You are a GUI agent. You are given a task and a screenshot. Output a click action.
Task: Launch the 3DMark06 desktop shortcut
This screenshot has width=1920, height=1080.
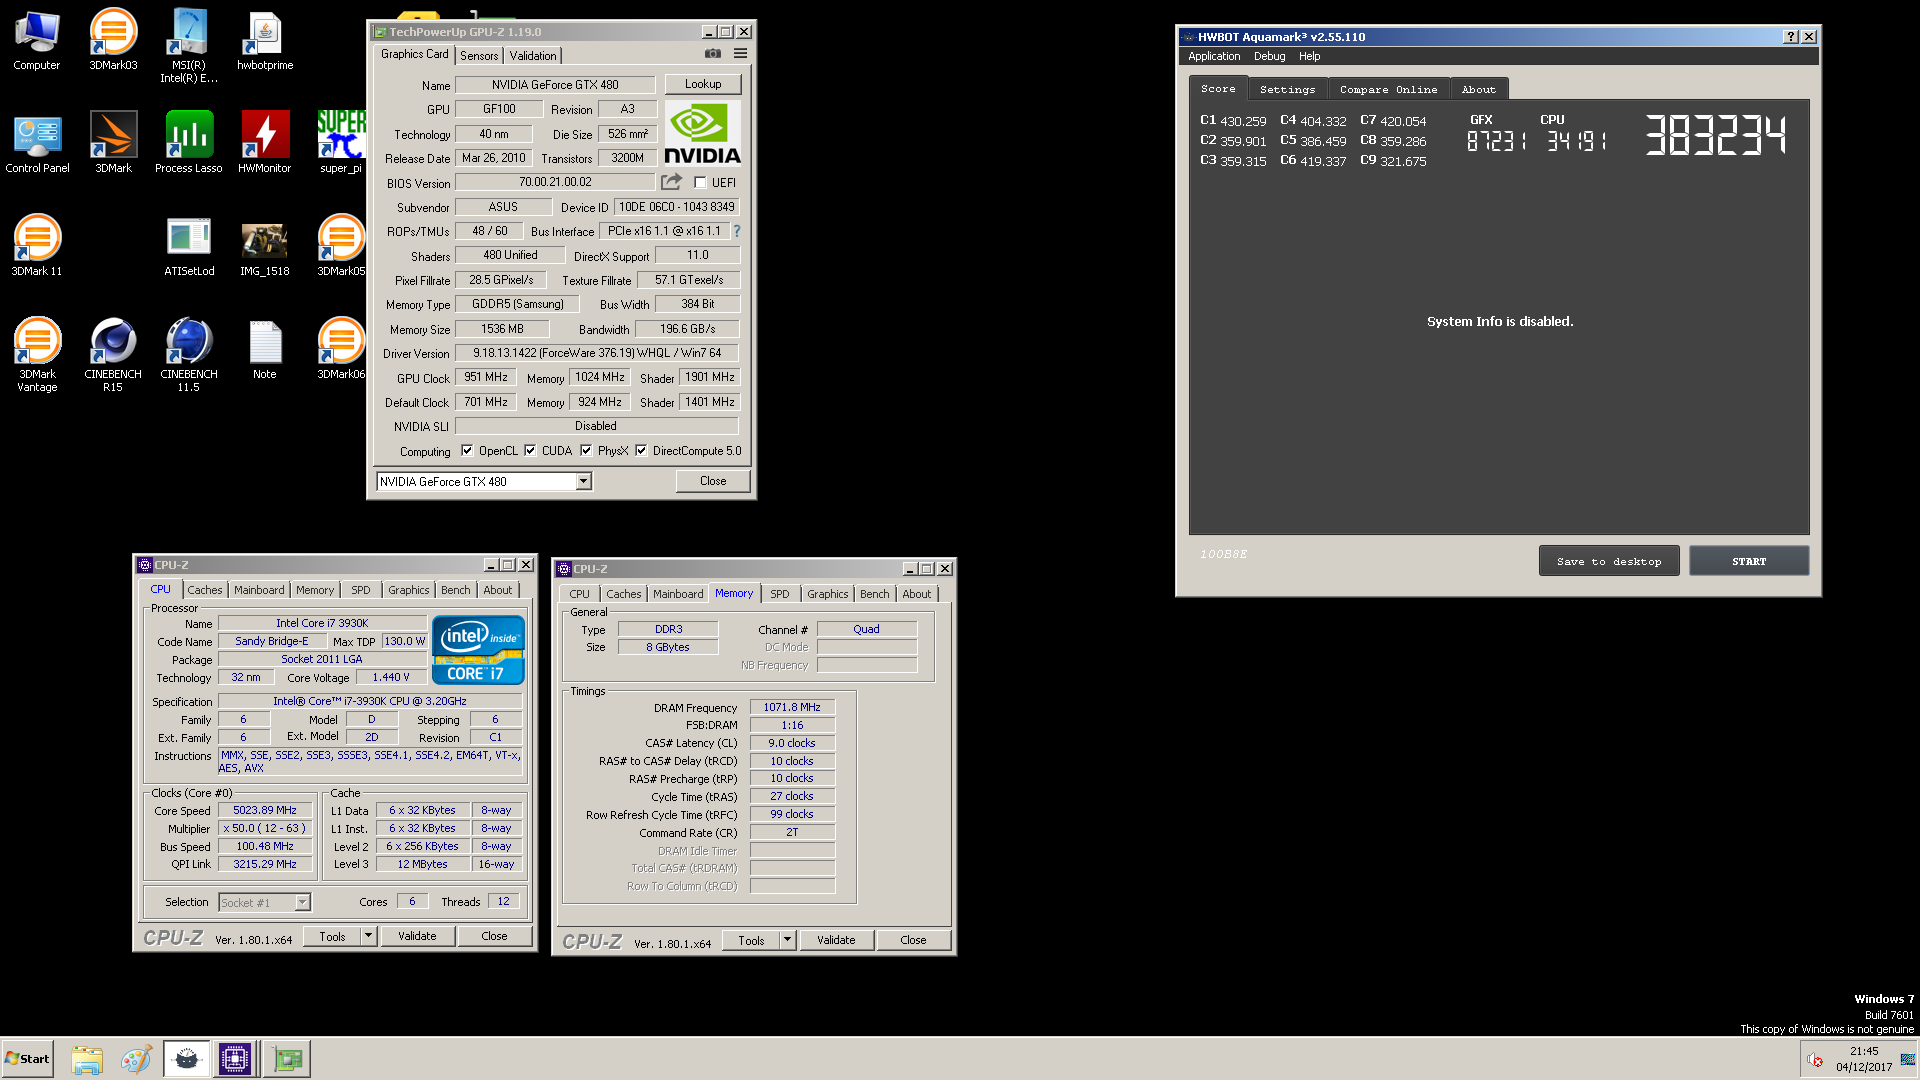click(341, 349)
